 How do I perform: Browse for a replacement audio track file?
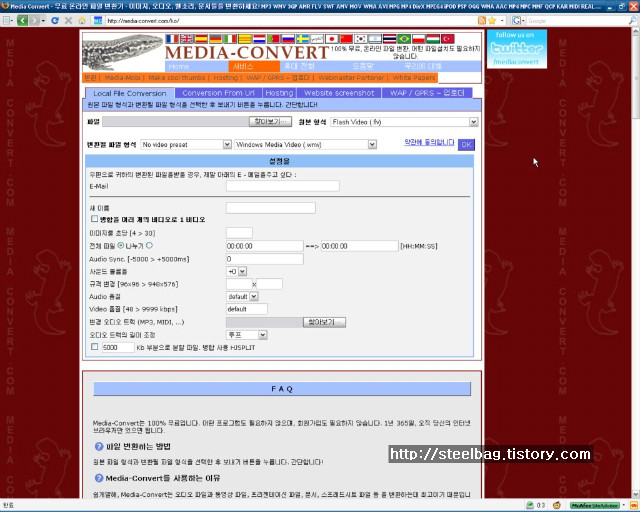pyautogui.click(x=324, y=322)
